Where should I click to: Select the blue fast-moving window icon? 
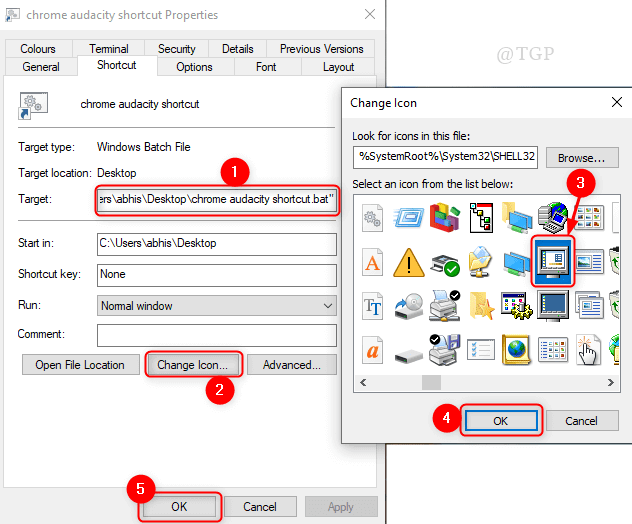click(x=408, y=218)
